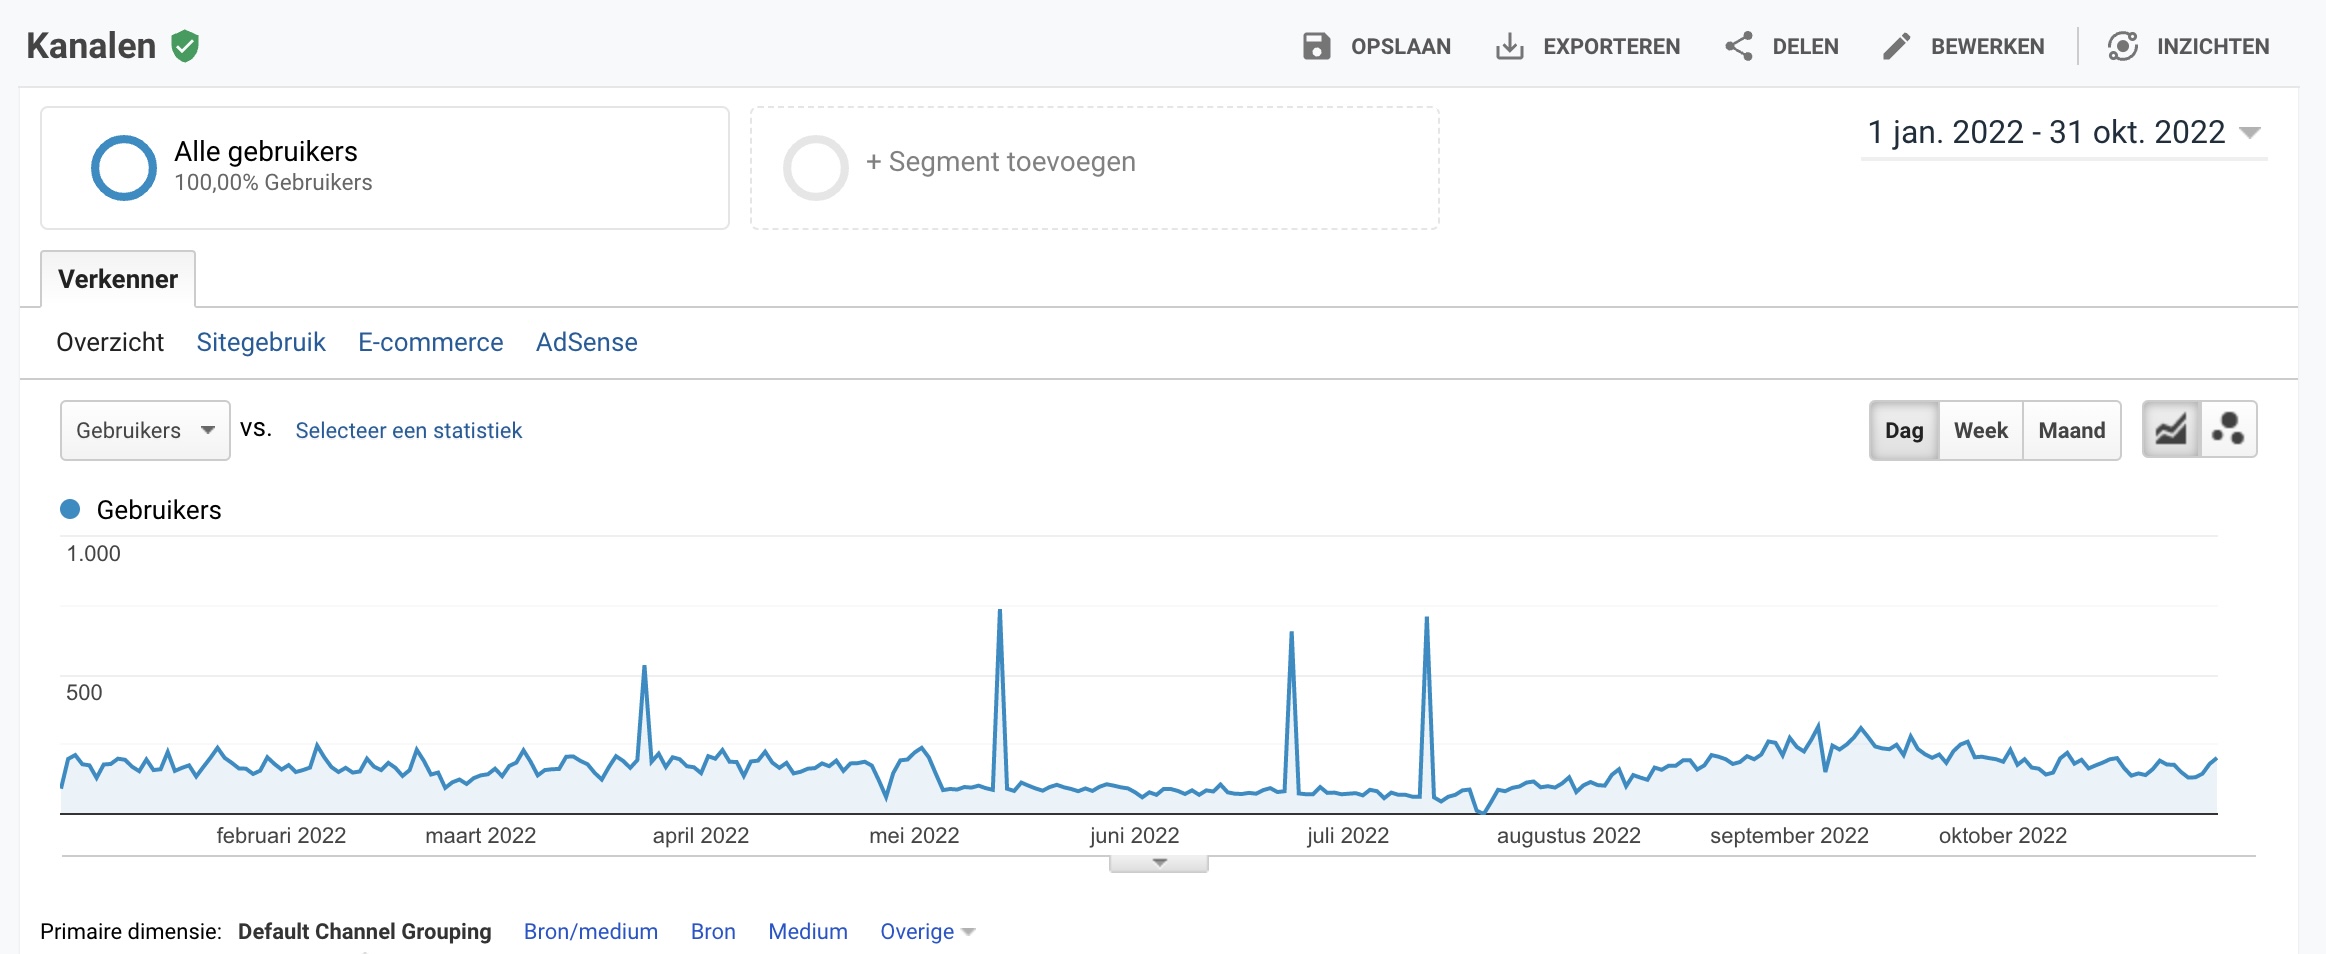
Task: Click the Primaire dimensie label
Action: [x=131, y=931]
